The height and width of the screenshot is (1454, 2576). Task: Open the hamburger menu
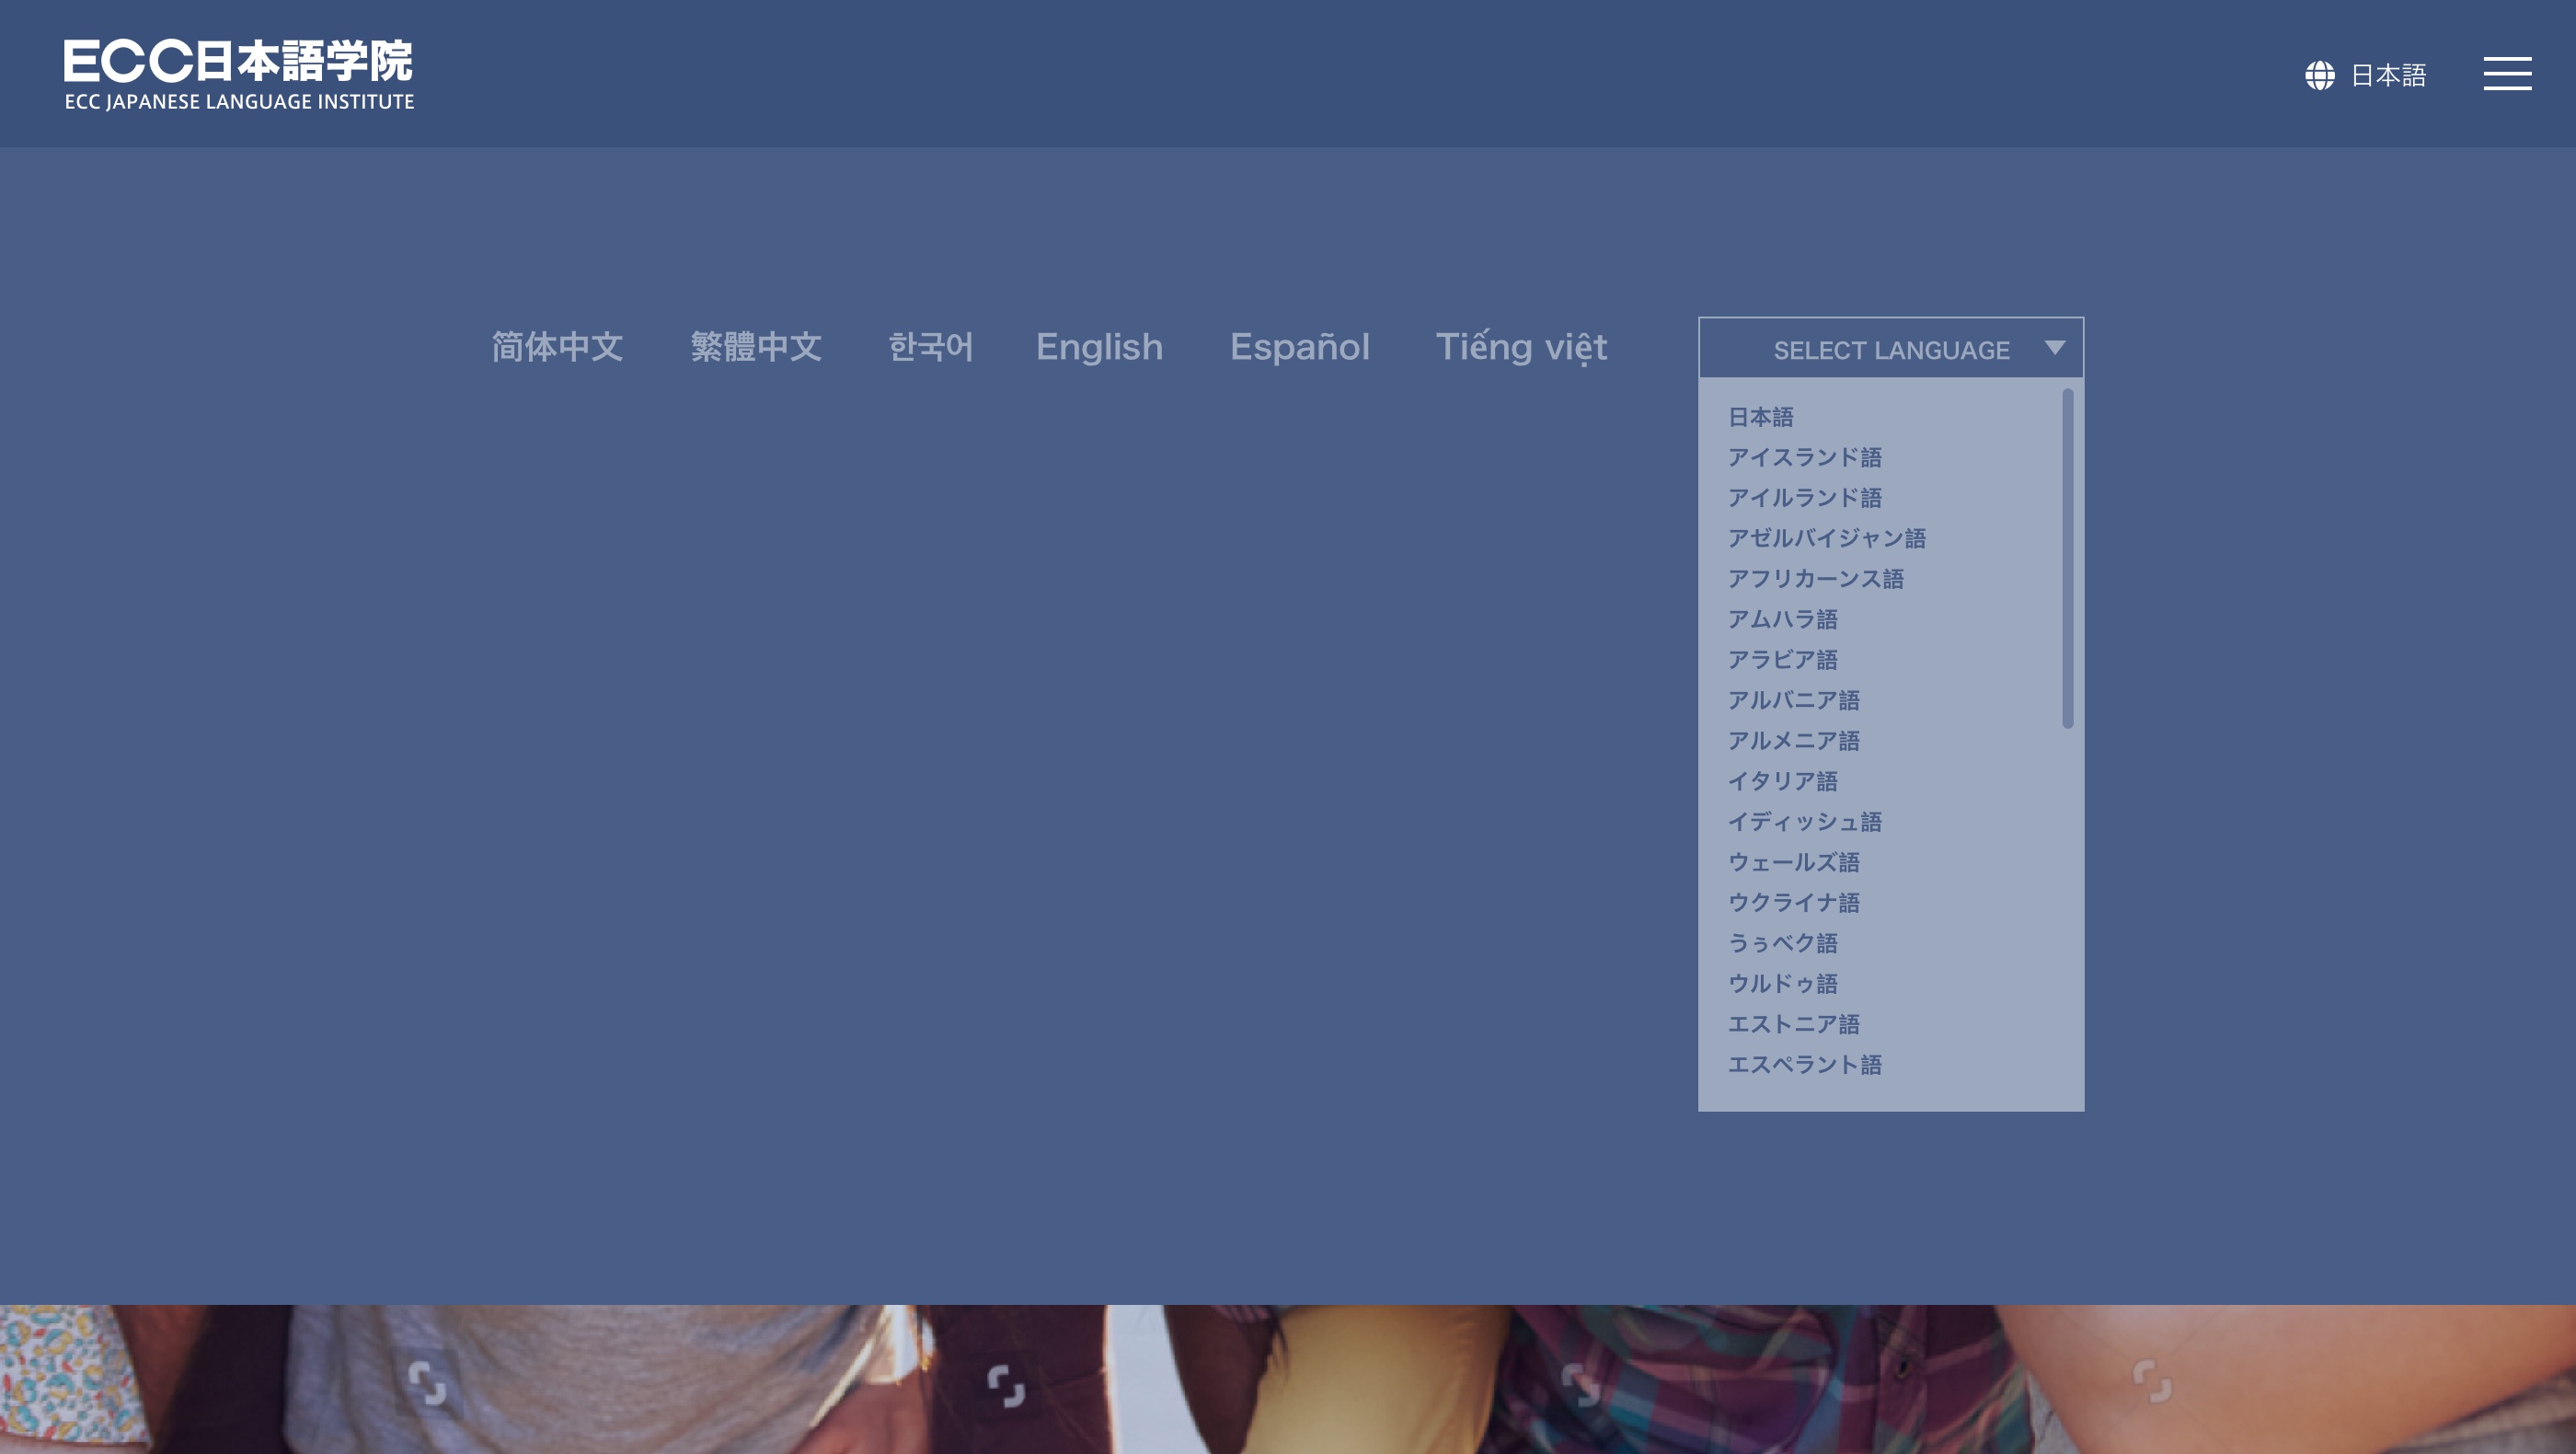pos(2507,74)
